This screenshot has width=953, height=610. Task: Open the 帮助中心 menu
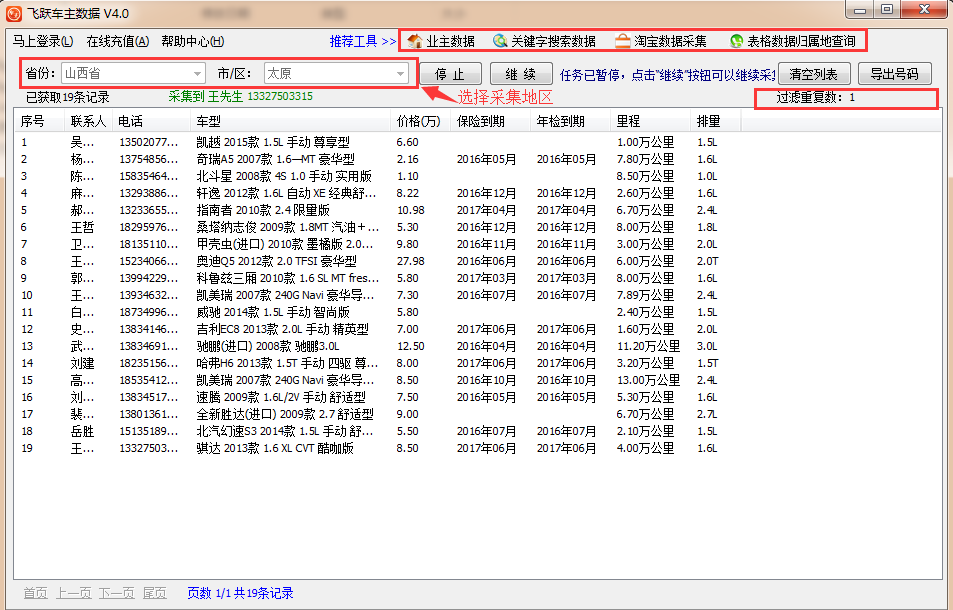(192, 42)
